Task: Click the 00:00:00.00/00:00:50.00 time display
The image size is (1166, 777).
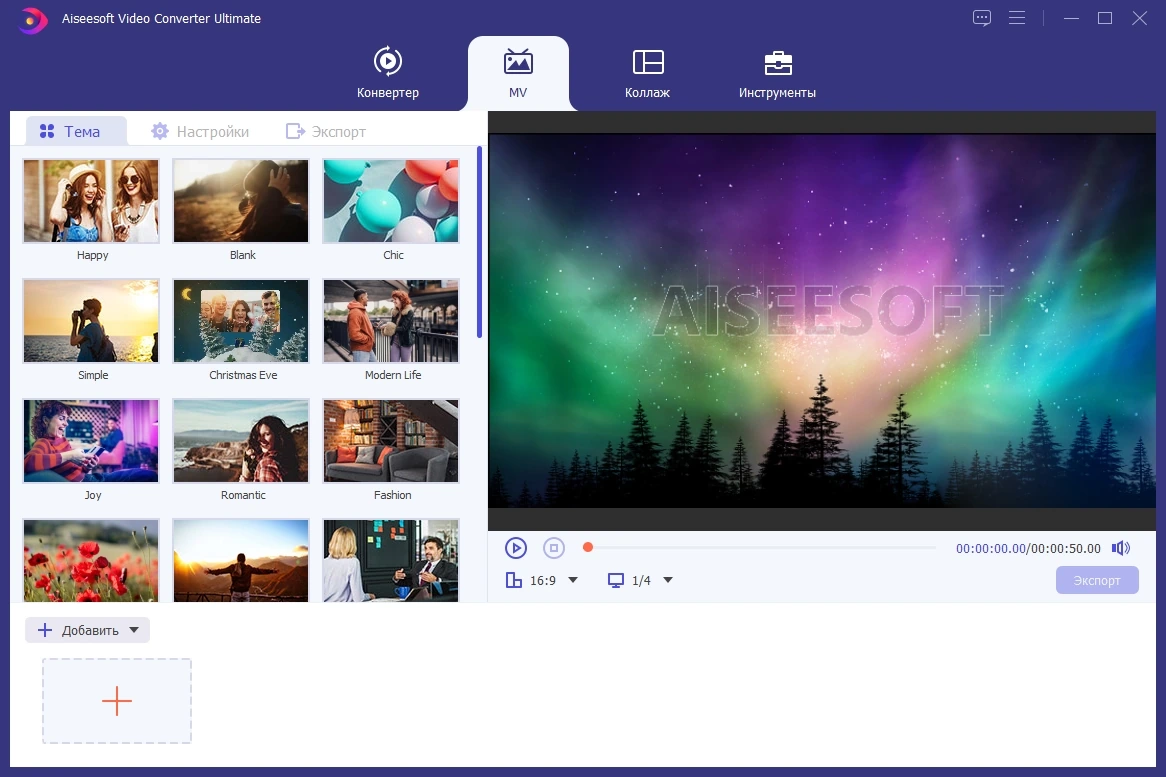Action: pos(1028,548)
